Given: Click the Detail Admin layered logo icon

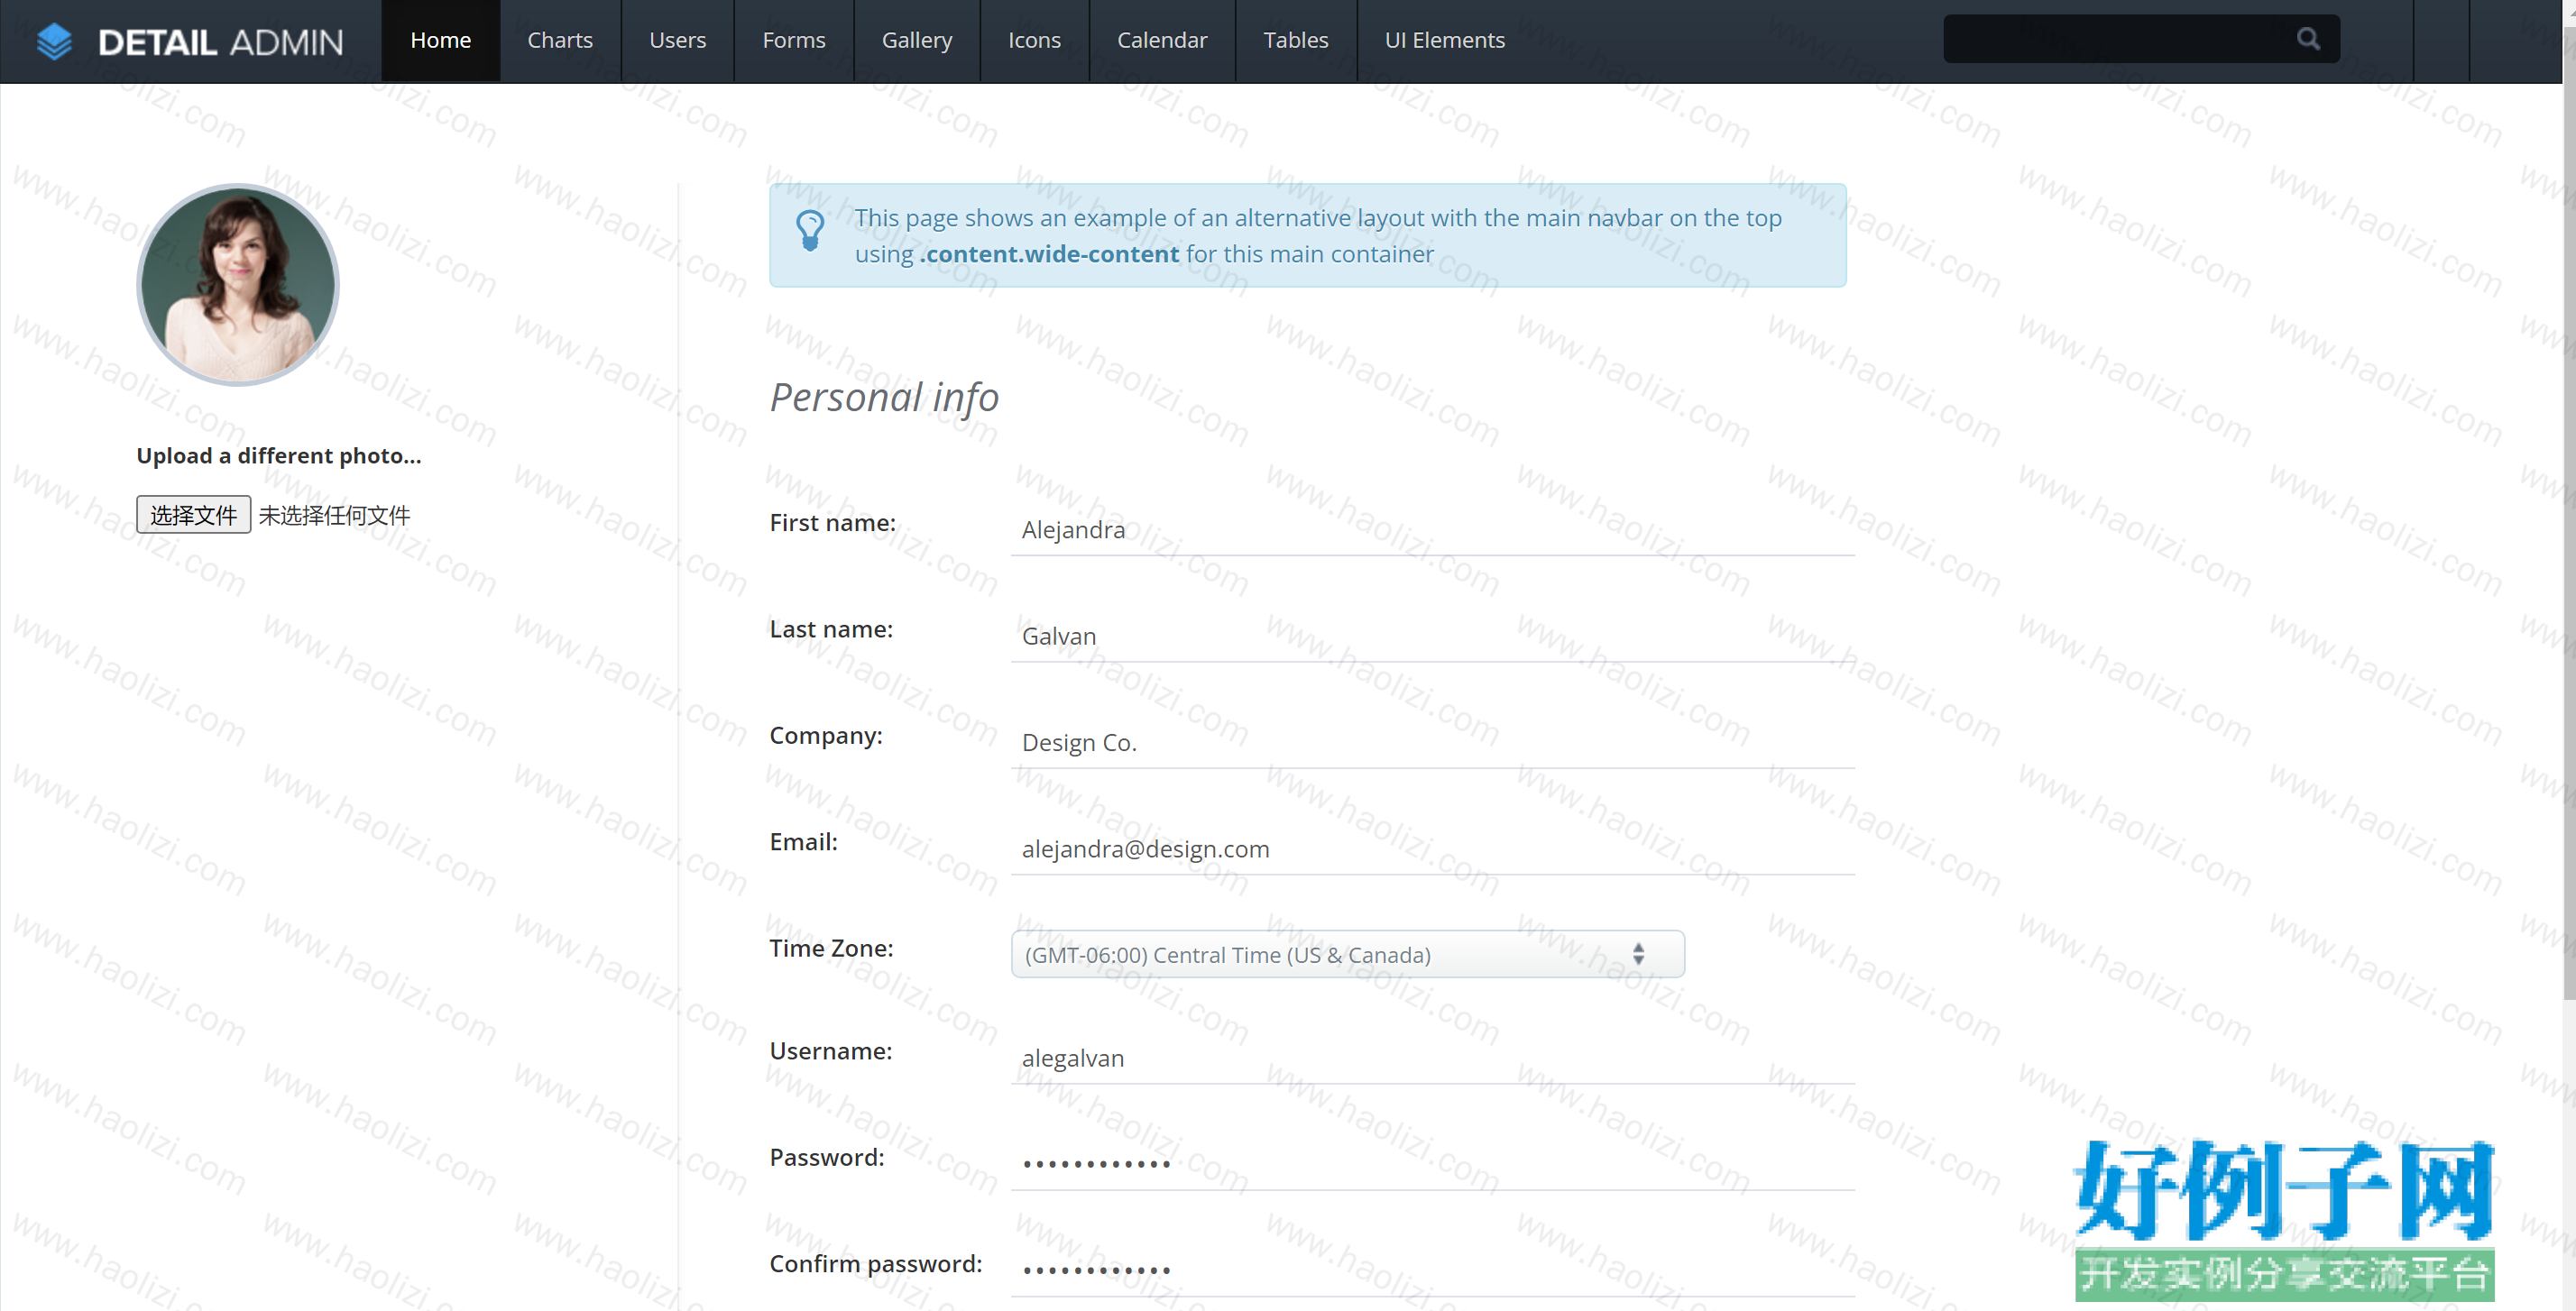Looking at the screenshot, I should (x=54, y=41).
